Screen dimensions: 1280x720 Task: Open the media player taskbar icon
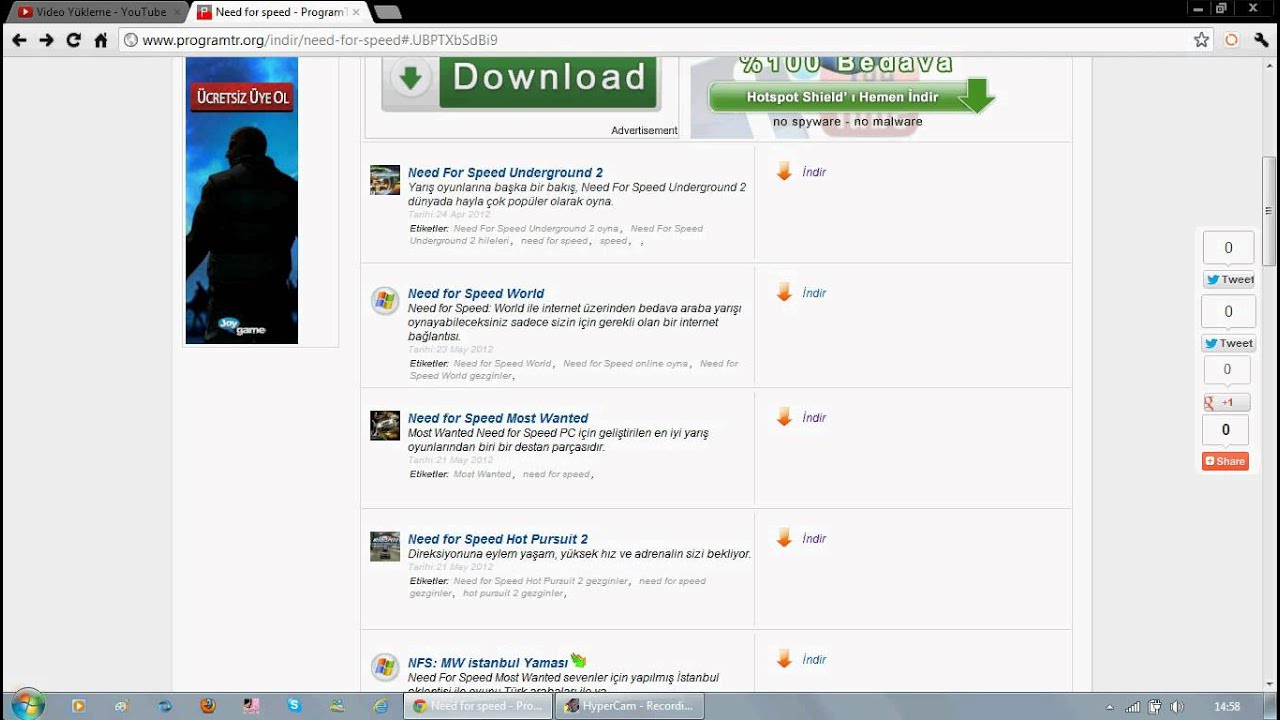78,706
